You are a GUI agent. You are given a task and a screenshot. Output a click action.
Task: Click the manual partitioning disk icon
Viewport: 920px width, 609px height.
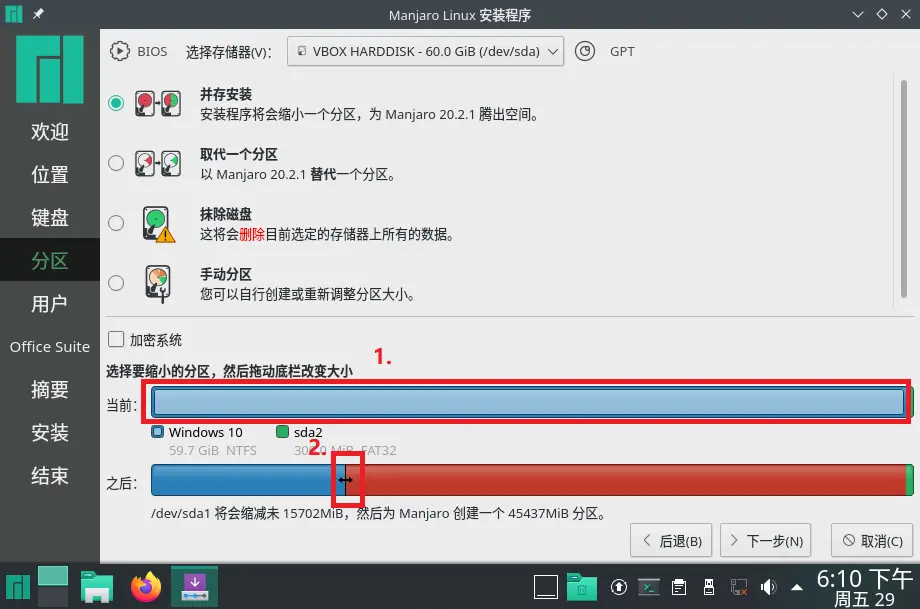pyautogui.click(x=157, y=283)
